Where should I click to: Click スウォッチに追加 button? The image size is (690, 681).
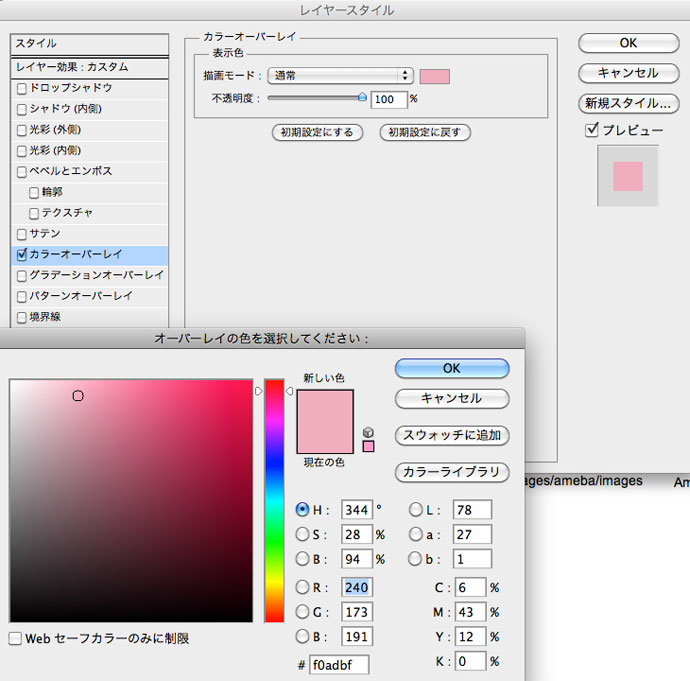(452, 435)
